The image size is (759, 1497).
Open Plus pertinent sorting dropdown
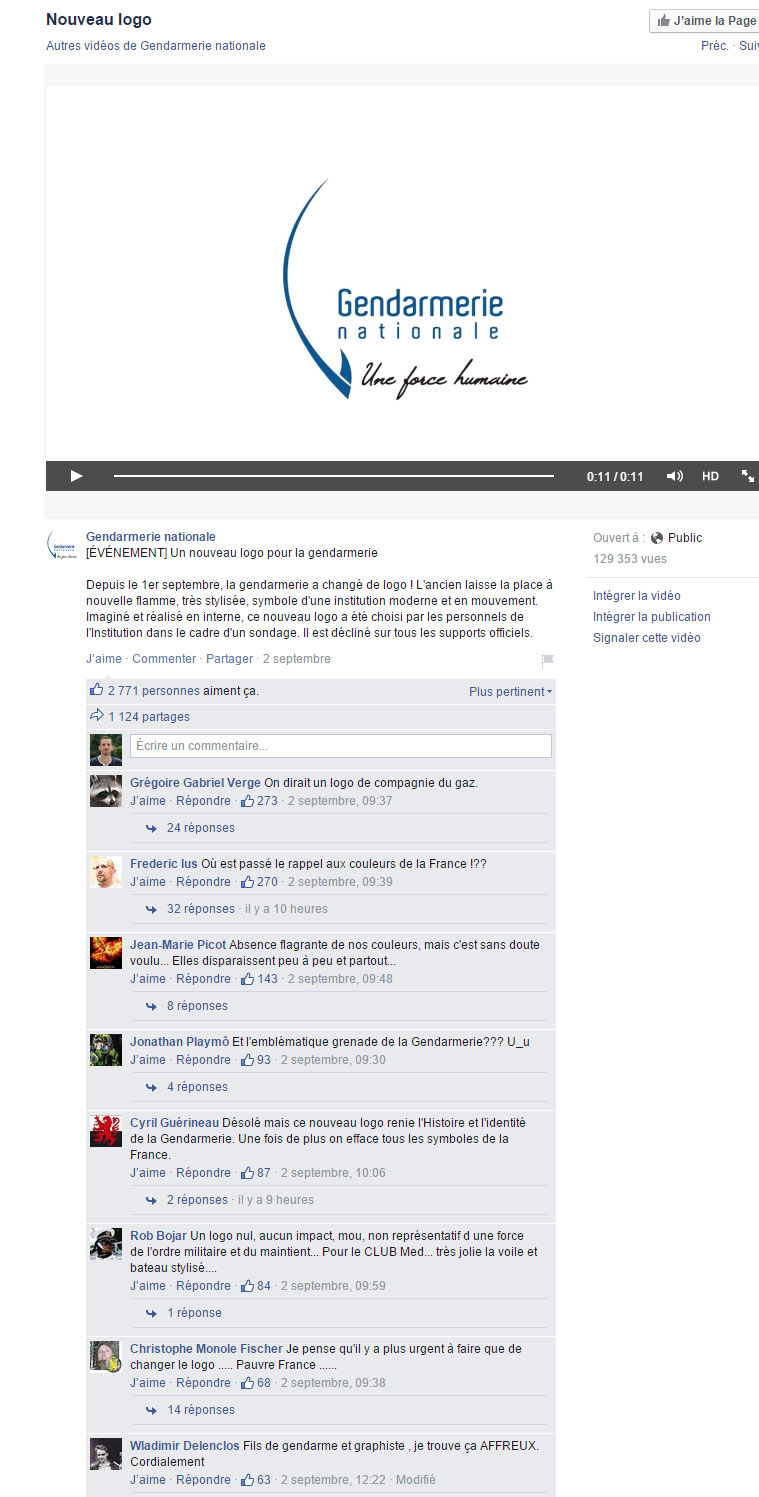pyautogui.click(x=510, y=692)
